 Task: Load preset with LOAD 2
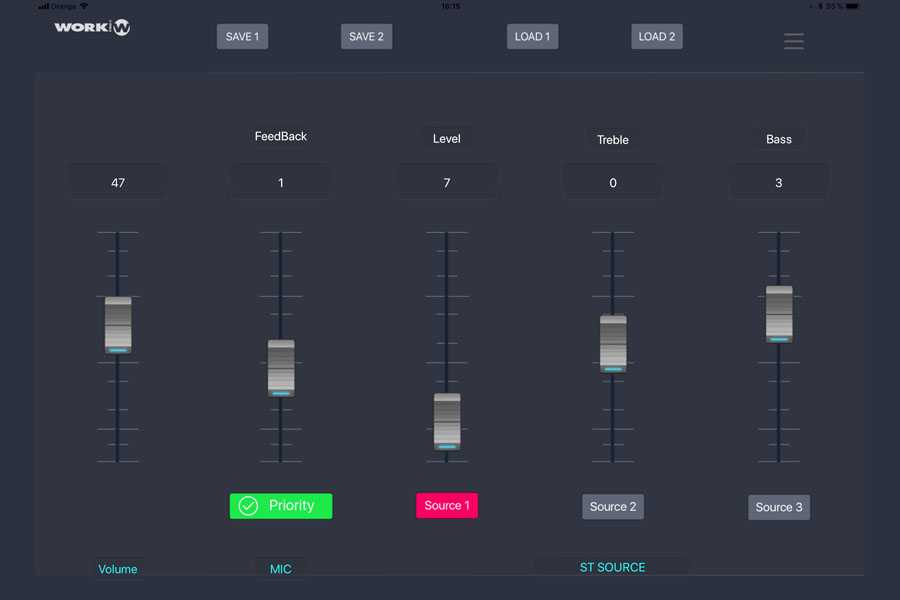point(657,37)
